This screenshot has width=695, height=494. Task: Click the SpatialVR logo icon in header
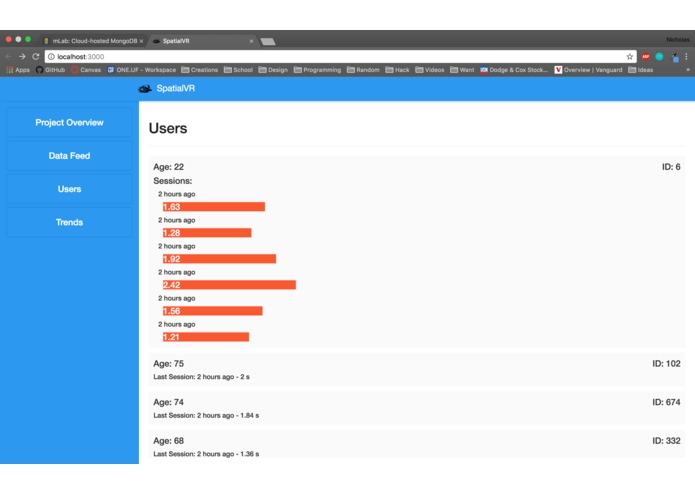[x=145, y=89]
